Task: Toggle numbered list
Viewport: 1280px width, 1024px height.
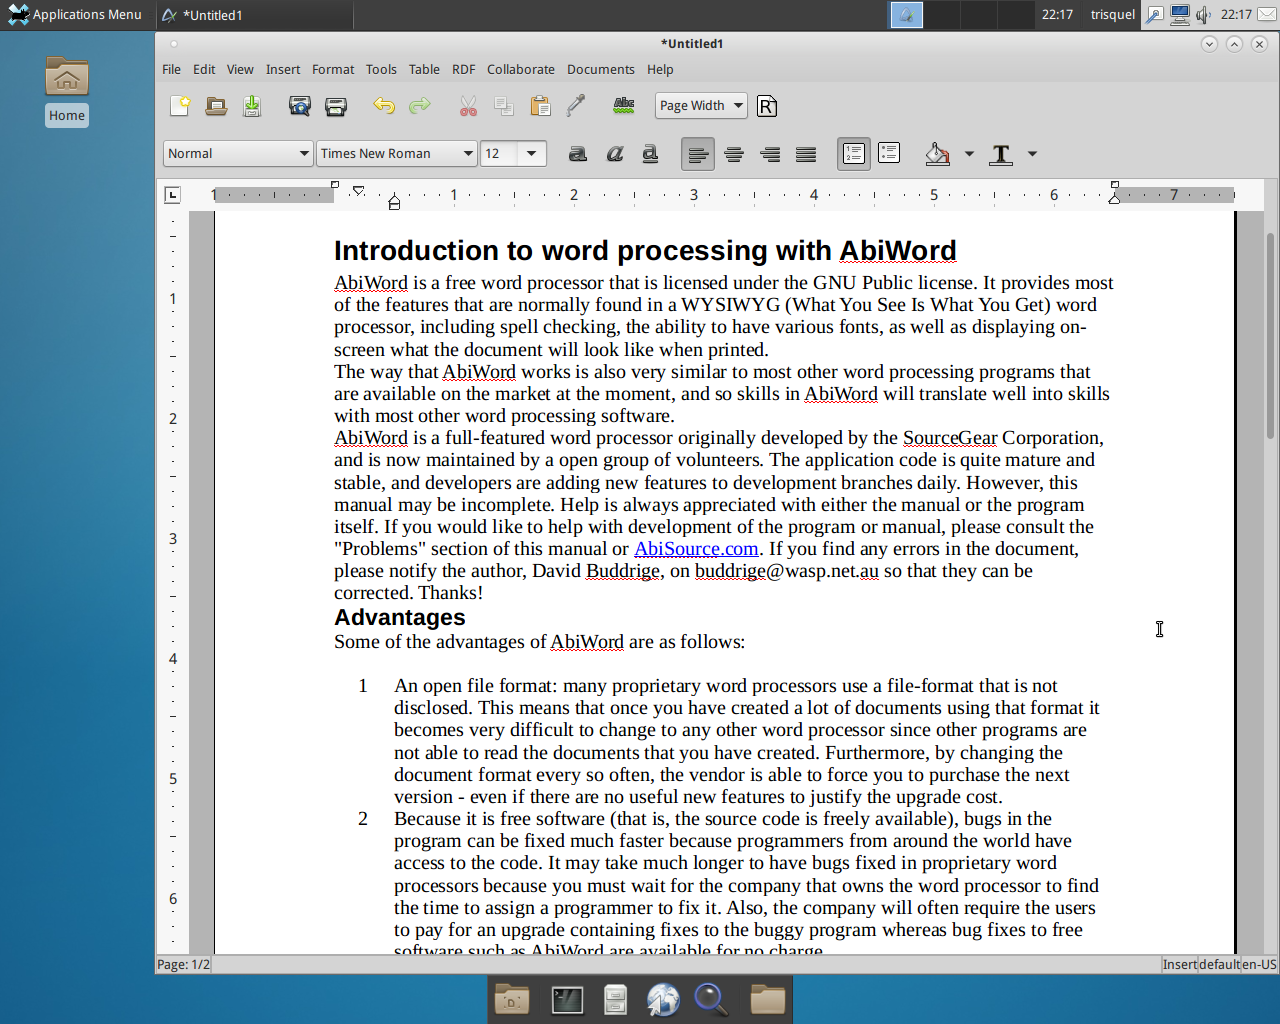Action: (854, 154)
